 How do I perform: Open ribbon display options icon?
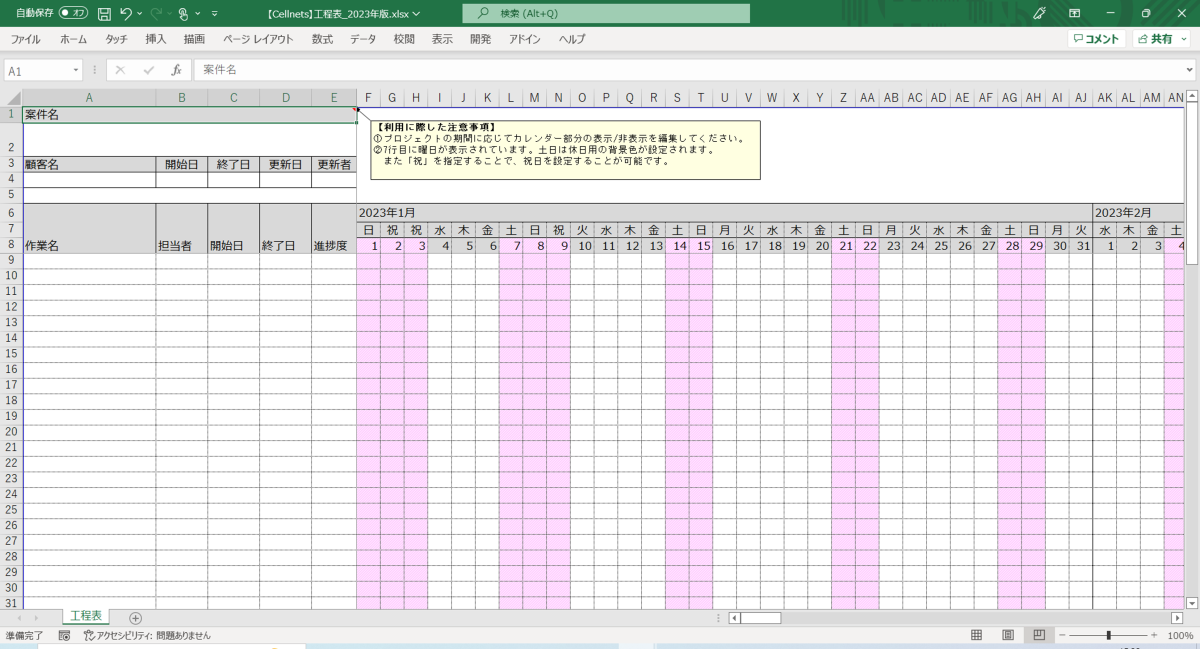click(1075, 14)
